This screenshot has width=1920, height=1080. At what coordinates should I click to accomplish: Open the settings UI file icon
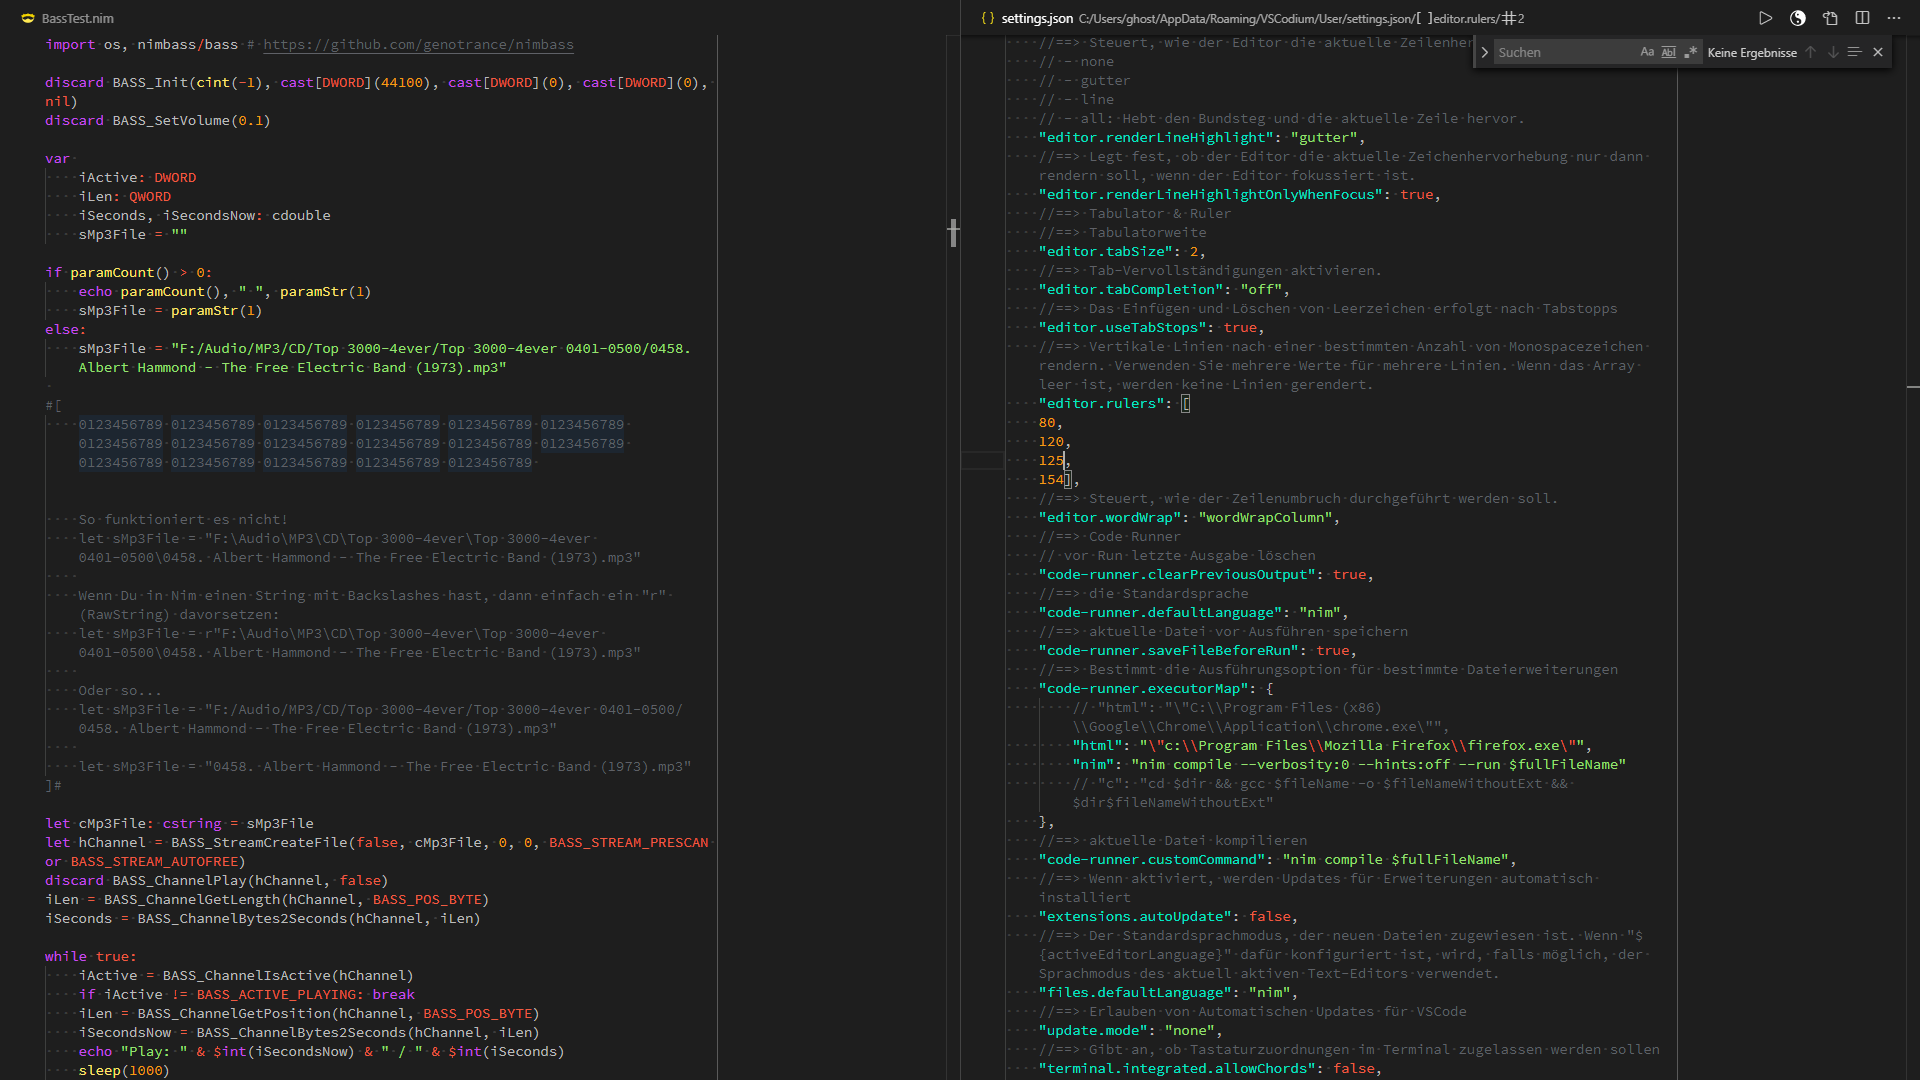pos(1830,18)
